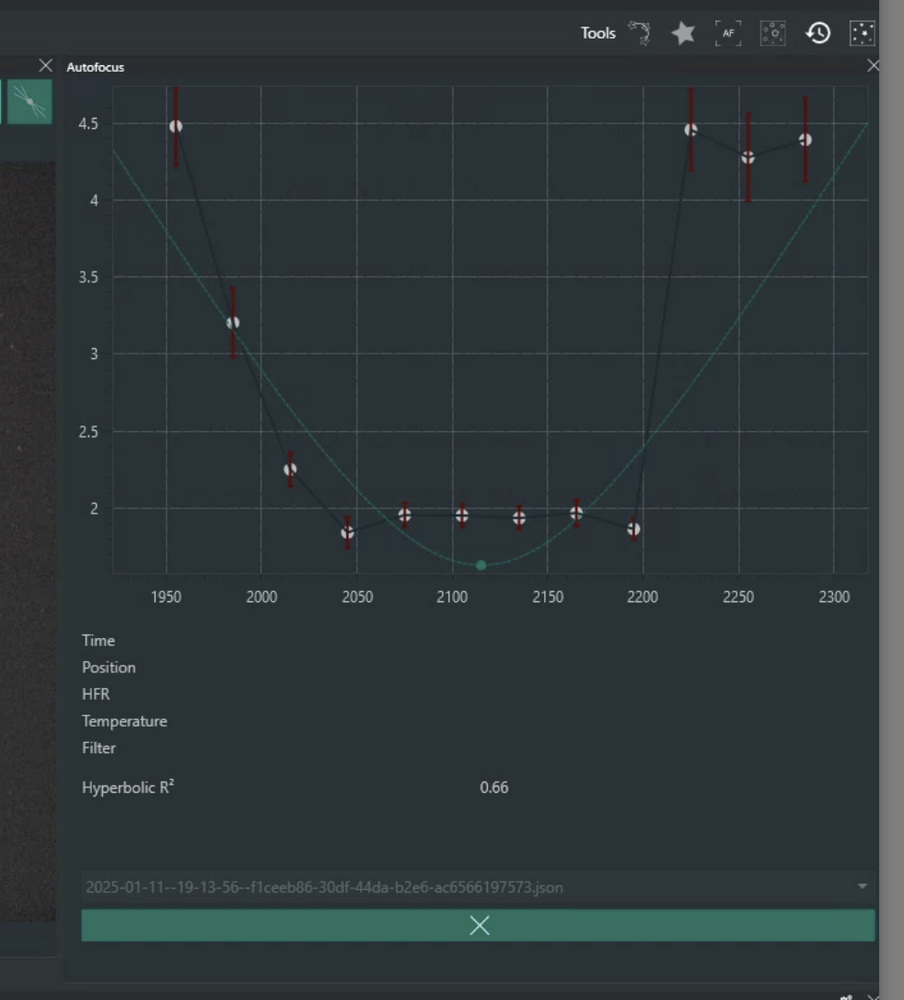Close the Autofocus panel

pyautogui.click(x=873, y=66)
